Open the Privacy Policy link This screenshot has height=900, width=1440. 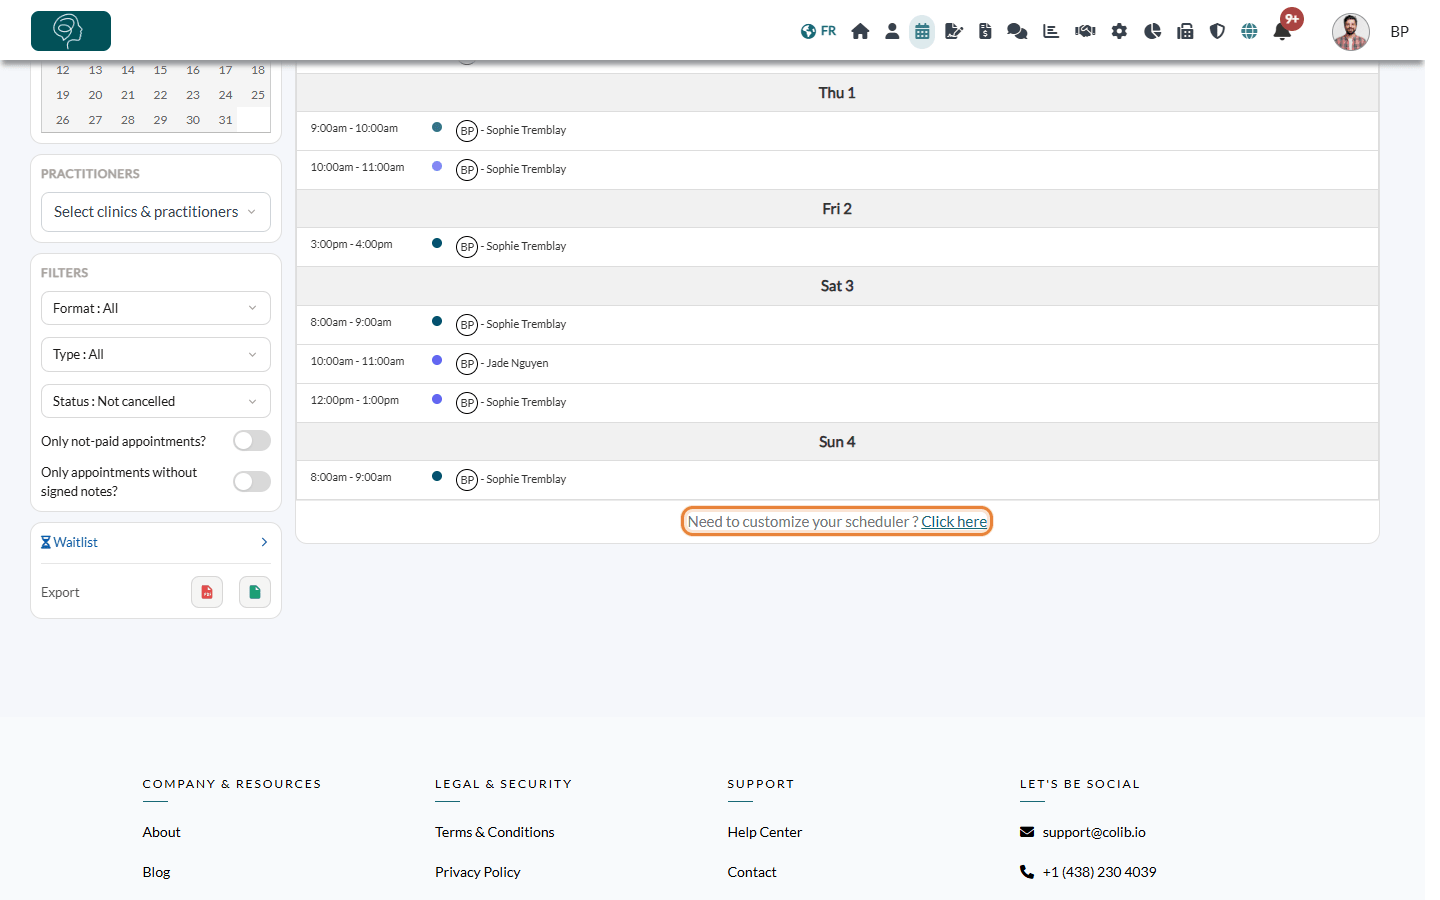[x=478, y=872]
